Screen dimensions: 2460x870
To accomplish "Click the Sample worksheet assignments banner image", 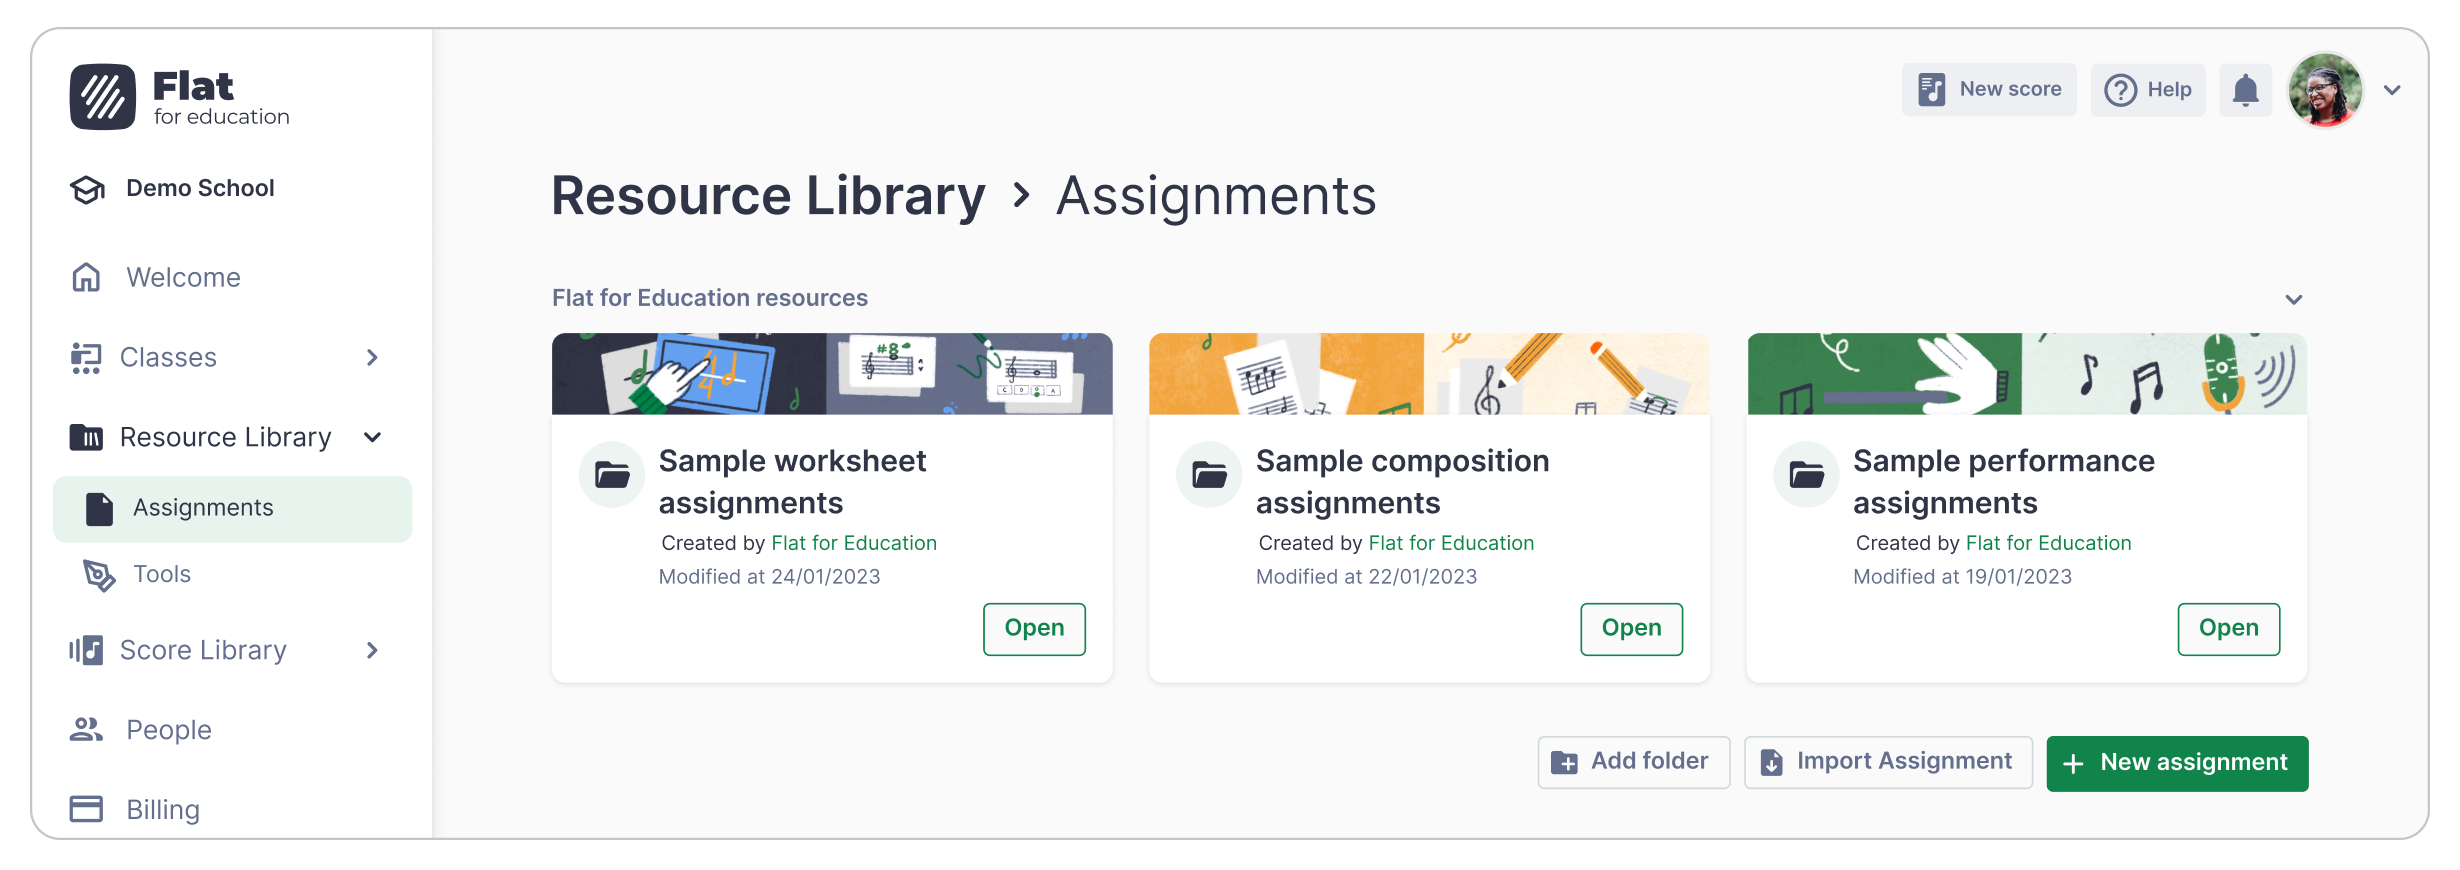I will [x=832, y=374].
